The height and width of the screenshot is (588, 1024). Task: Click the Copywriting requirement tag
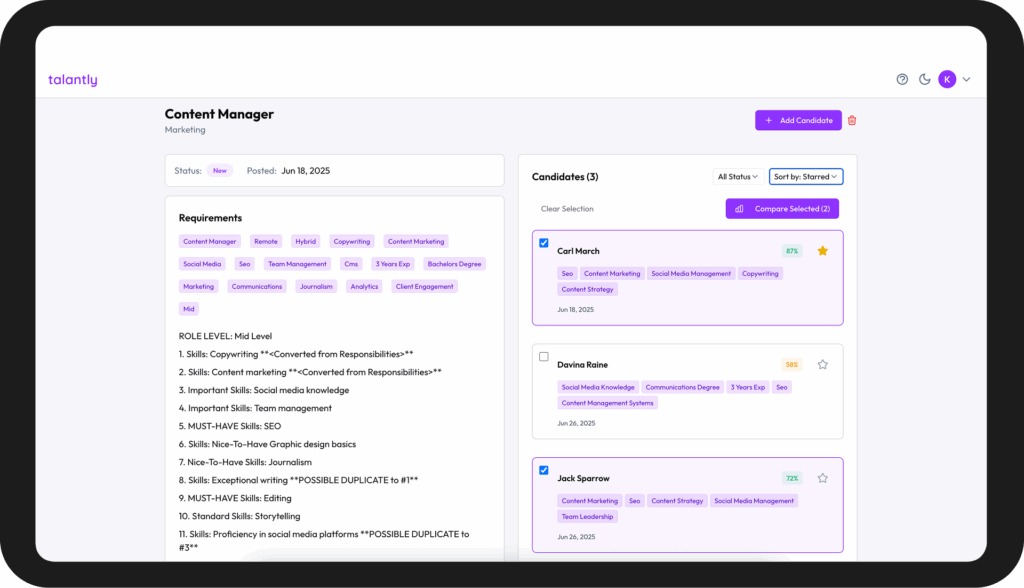pyautogui.click(x=352, y=241)
